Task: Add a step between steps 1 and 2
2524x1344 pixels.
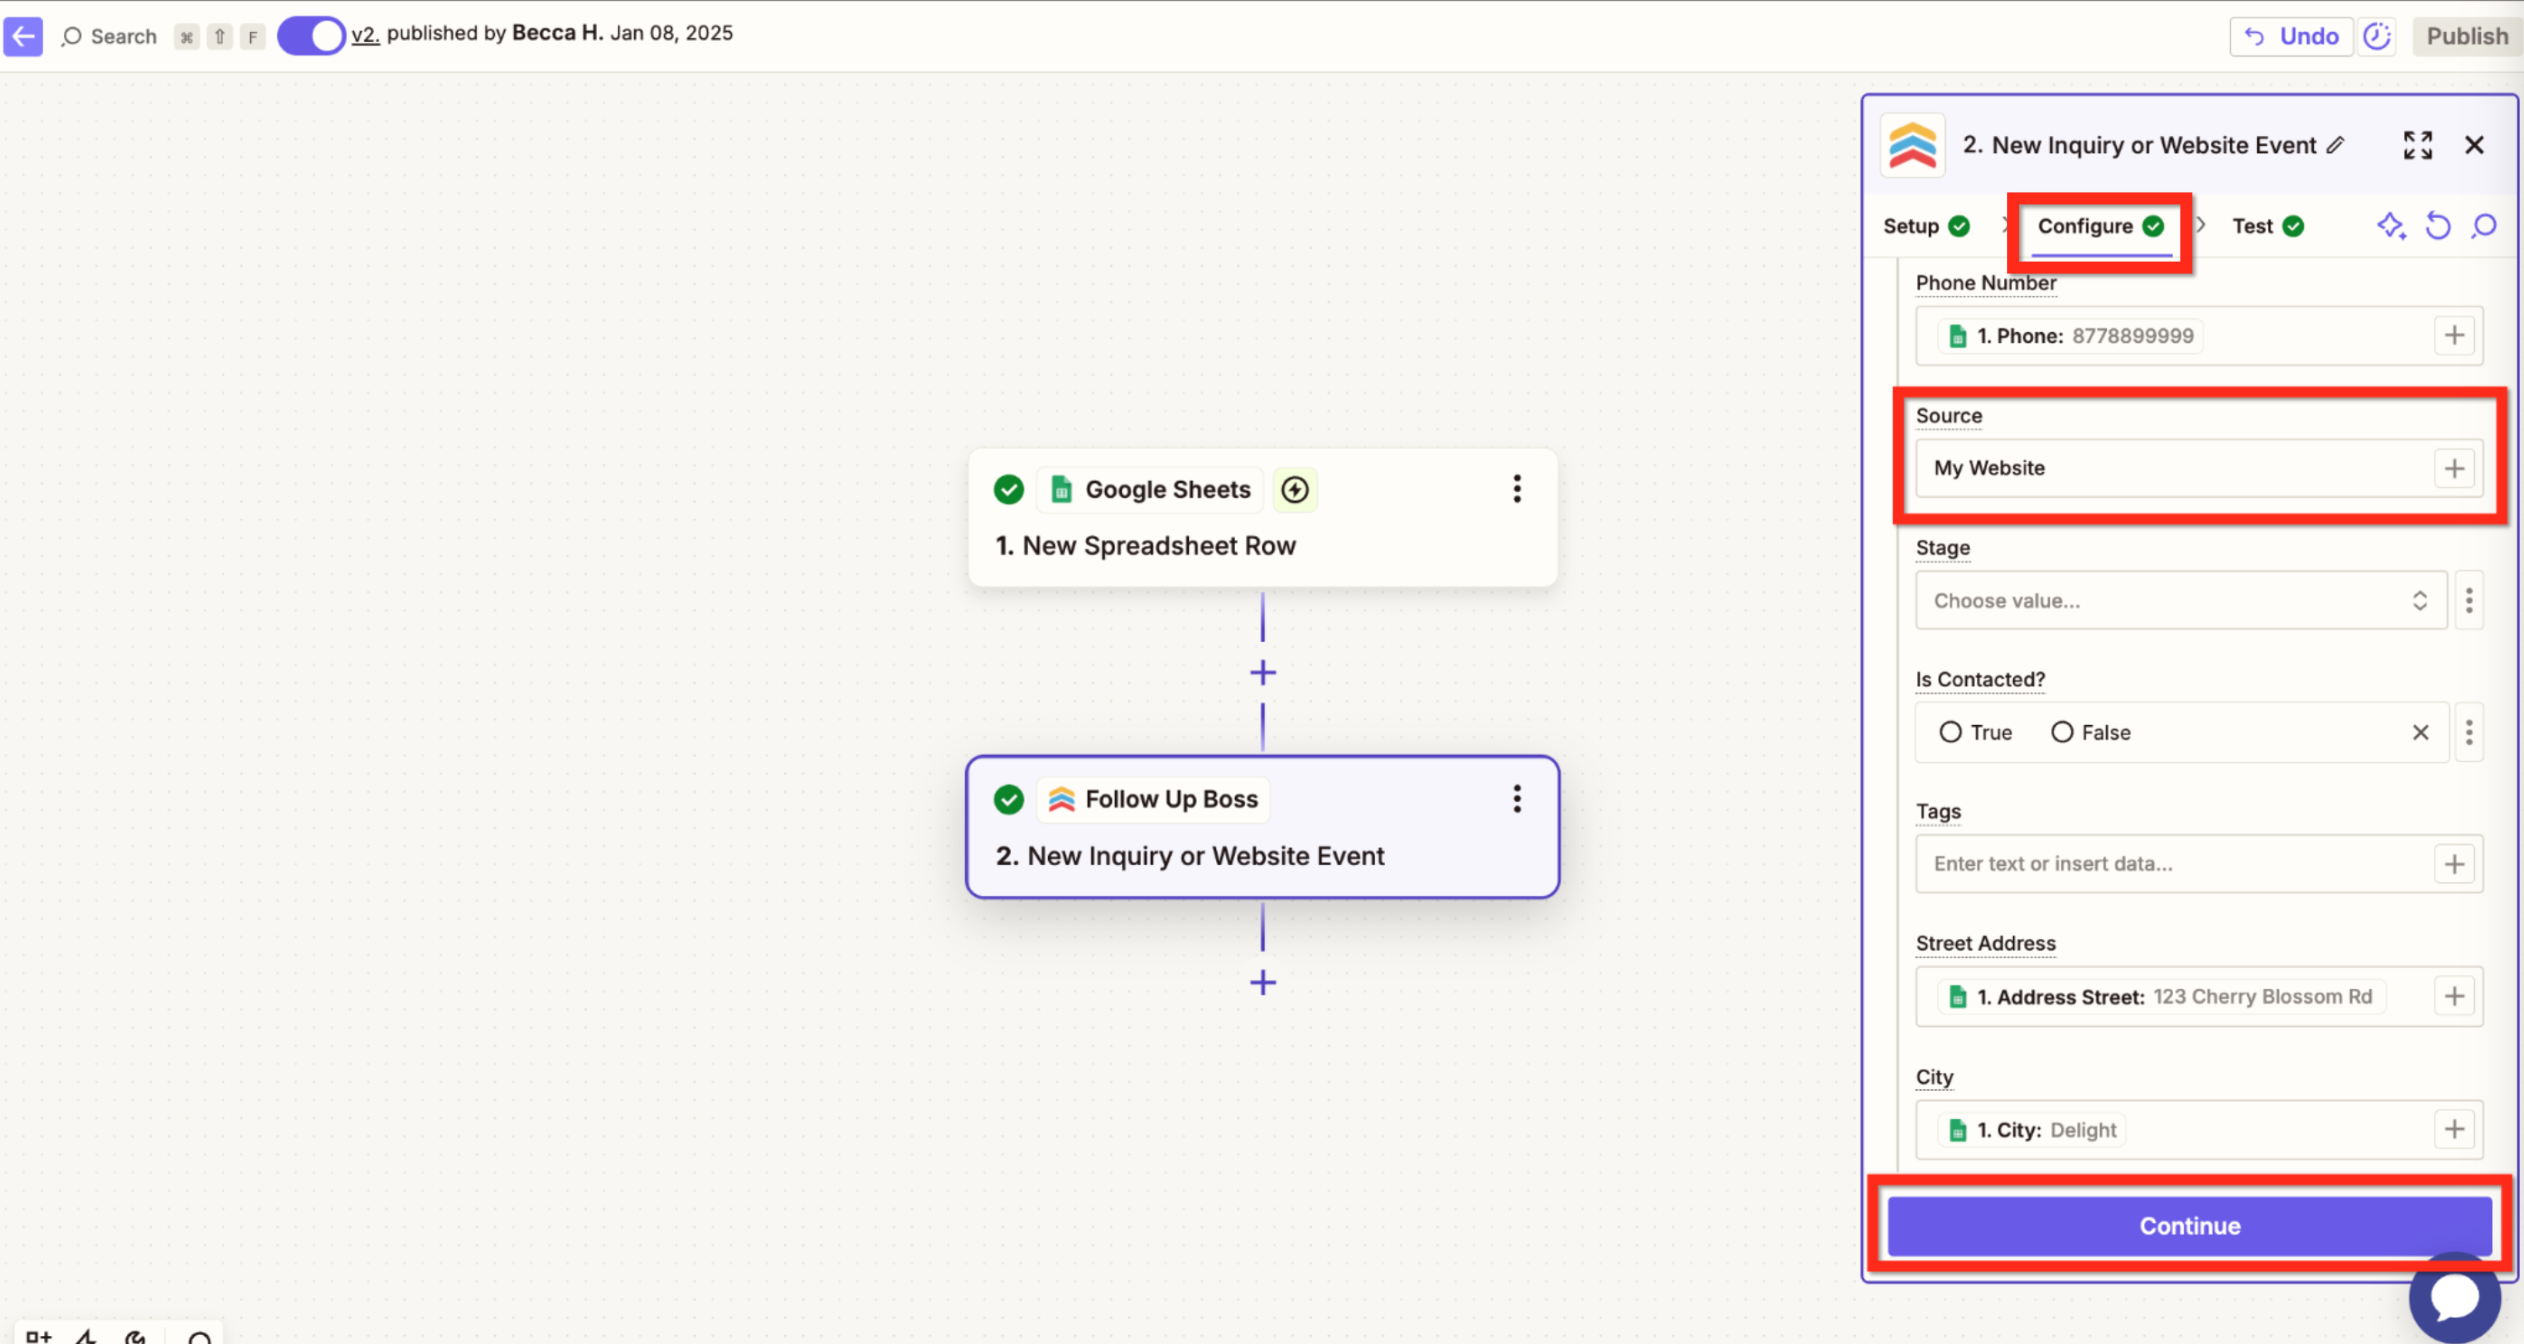Action: tap(1262, 673)
